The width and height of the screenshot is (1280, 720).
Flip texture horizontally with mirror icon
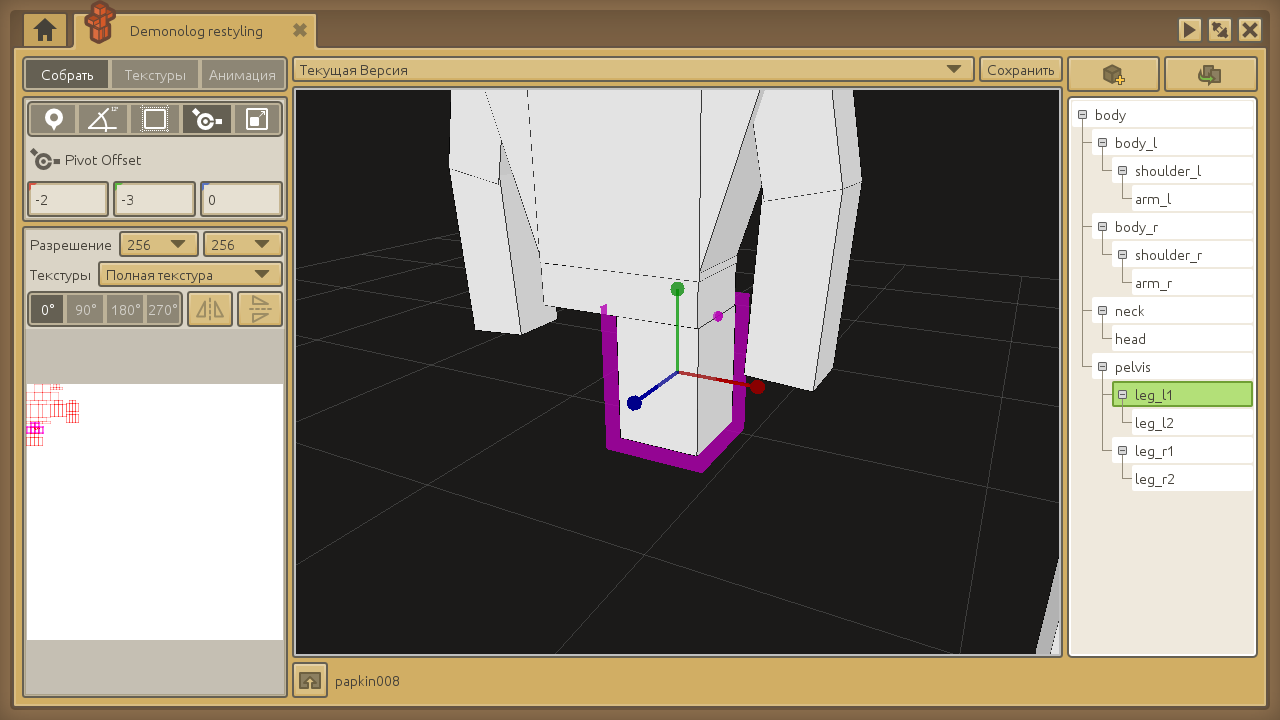click(x=210, y=310)
